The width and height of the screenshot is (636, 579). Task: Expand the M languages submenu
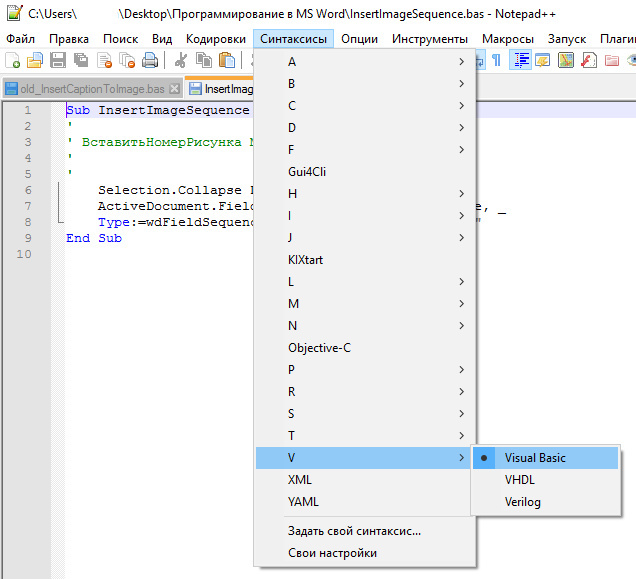[364, 303]
